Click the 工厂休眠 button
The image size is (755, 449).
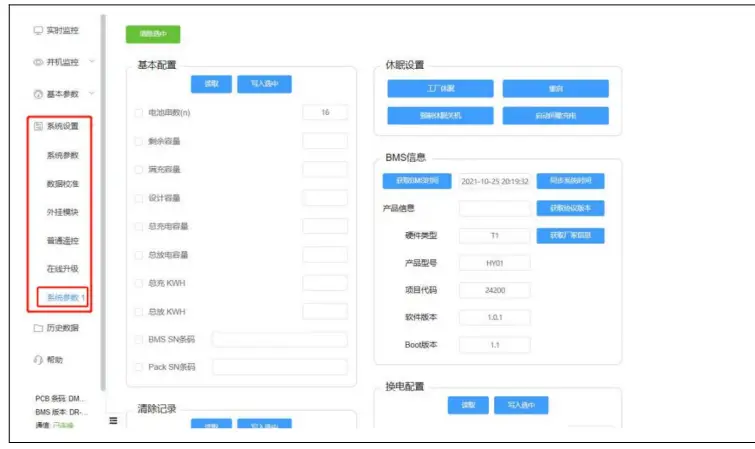pos(441,89)
